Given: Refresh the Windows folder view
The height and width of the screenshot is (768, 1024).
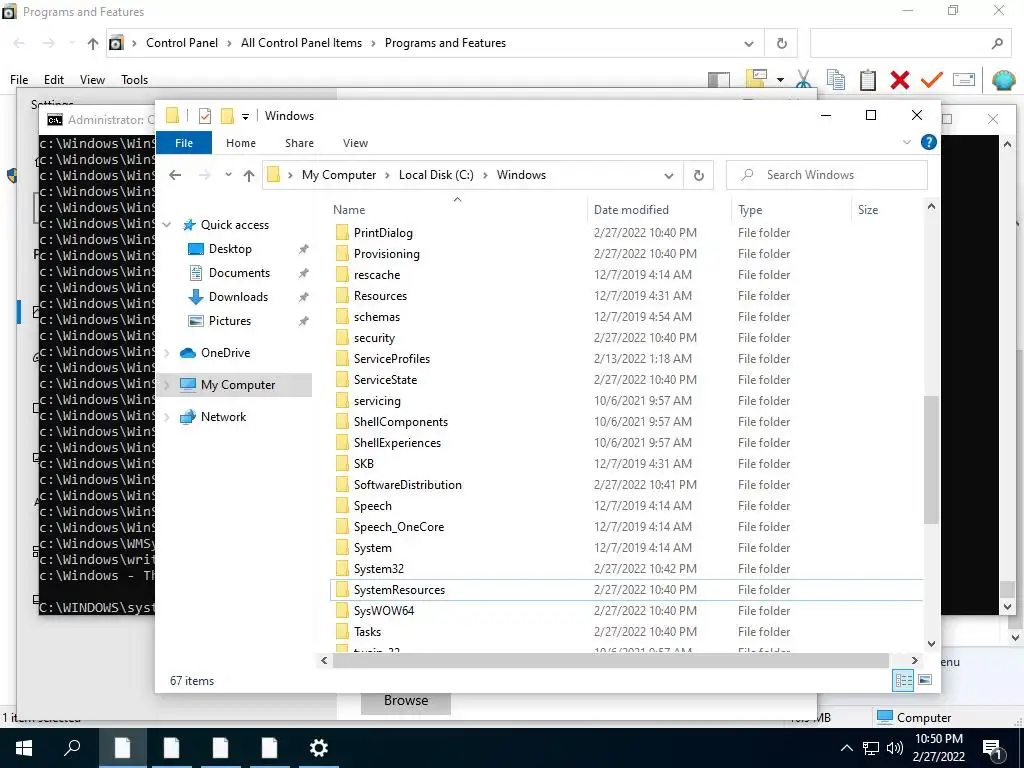Looking at the screenshot, I should click(x=699, y=175).
